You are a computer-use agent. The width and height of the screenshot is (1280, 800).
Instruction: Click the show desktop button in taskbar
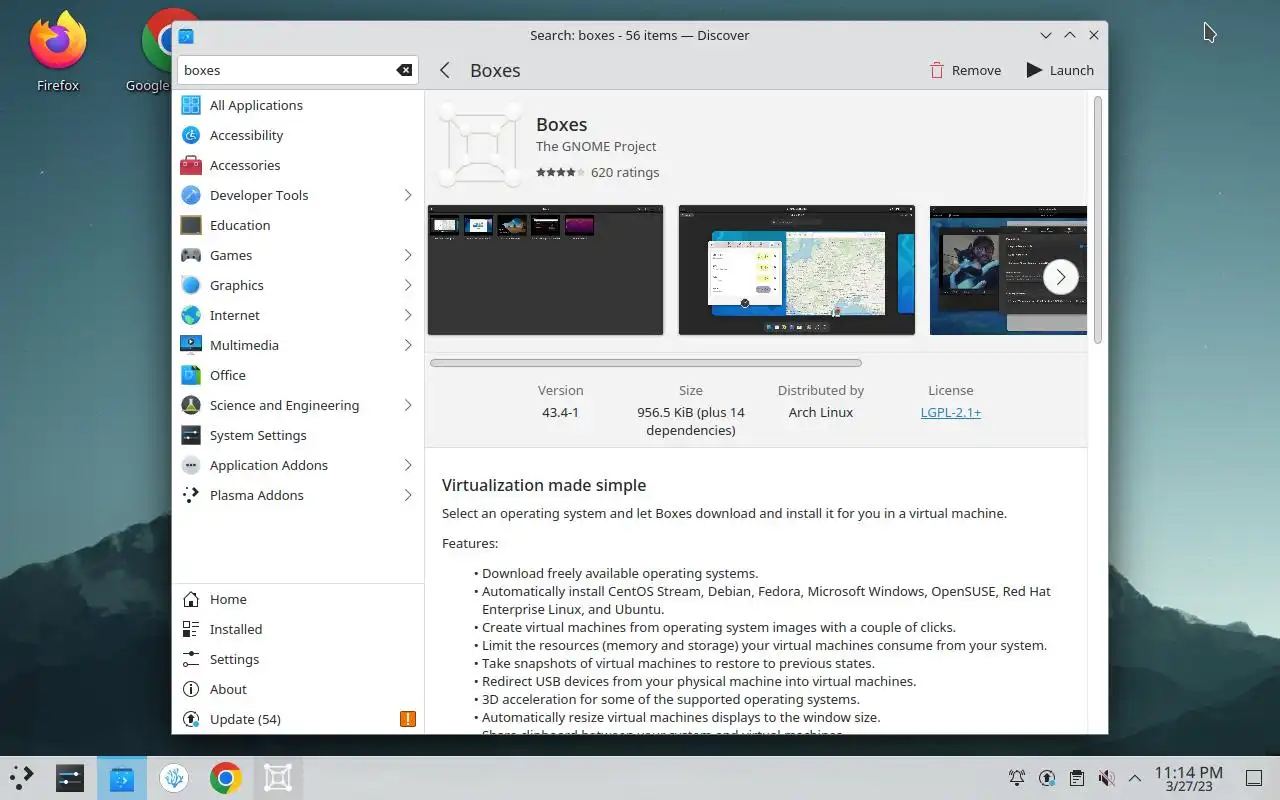[x=1254, y=778]
